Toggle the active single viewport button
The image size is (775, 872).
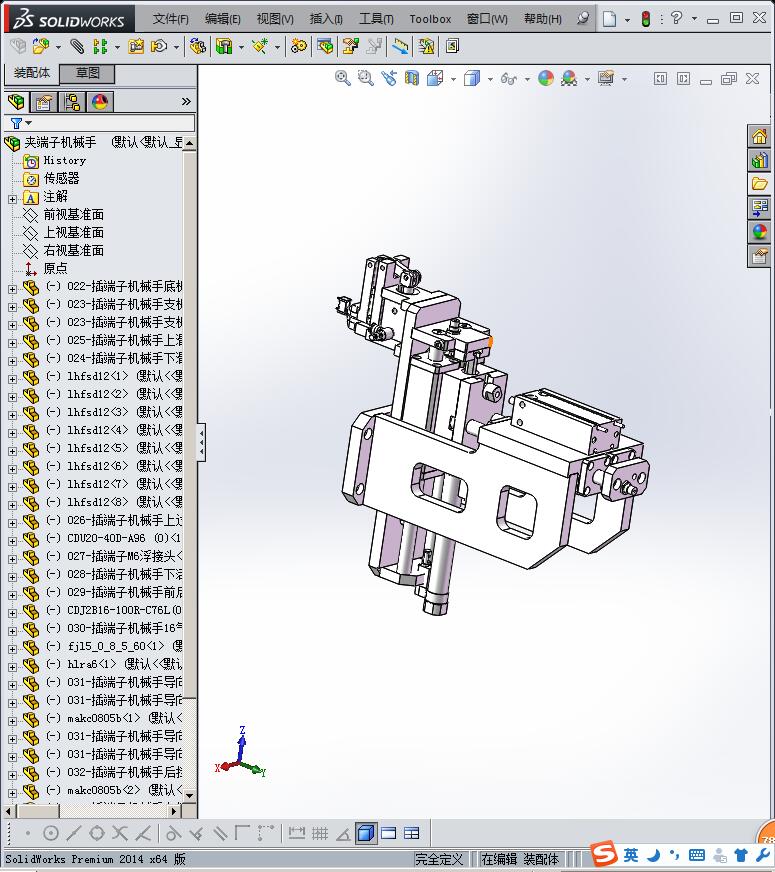point(366,833)
